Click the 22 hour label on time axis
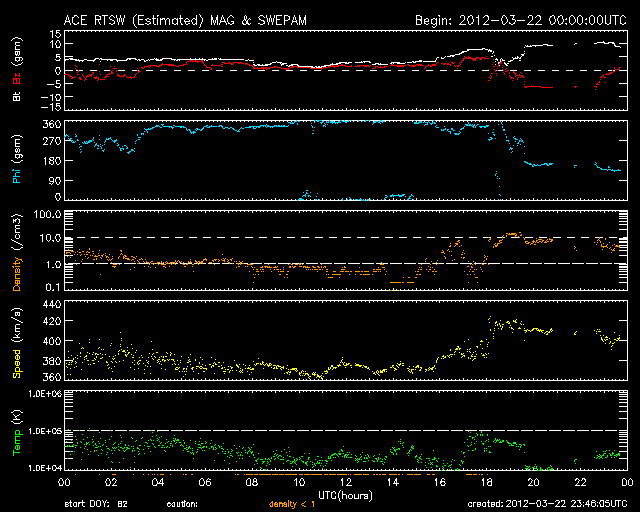Viewport: 640px width, 512px height. click(x=580, y=483)
